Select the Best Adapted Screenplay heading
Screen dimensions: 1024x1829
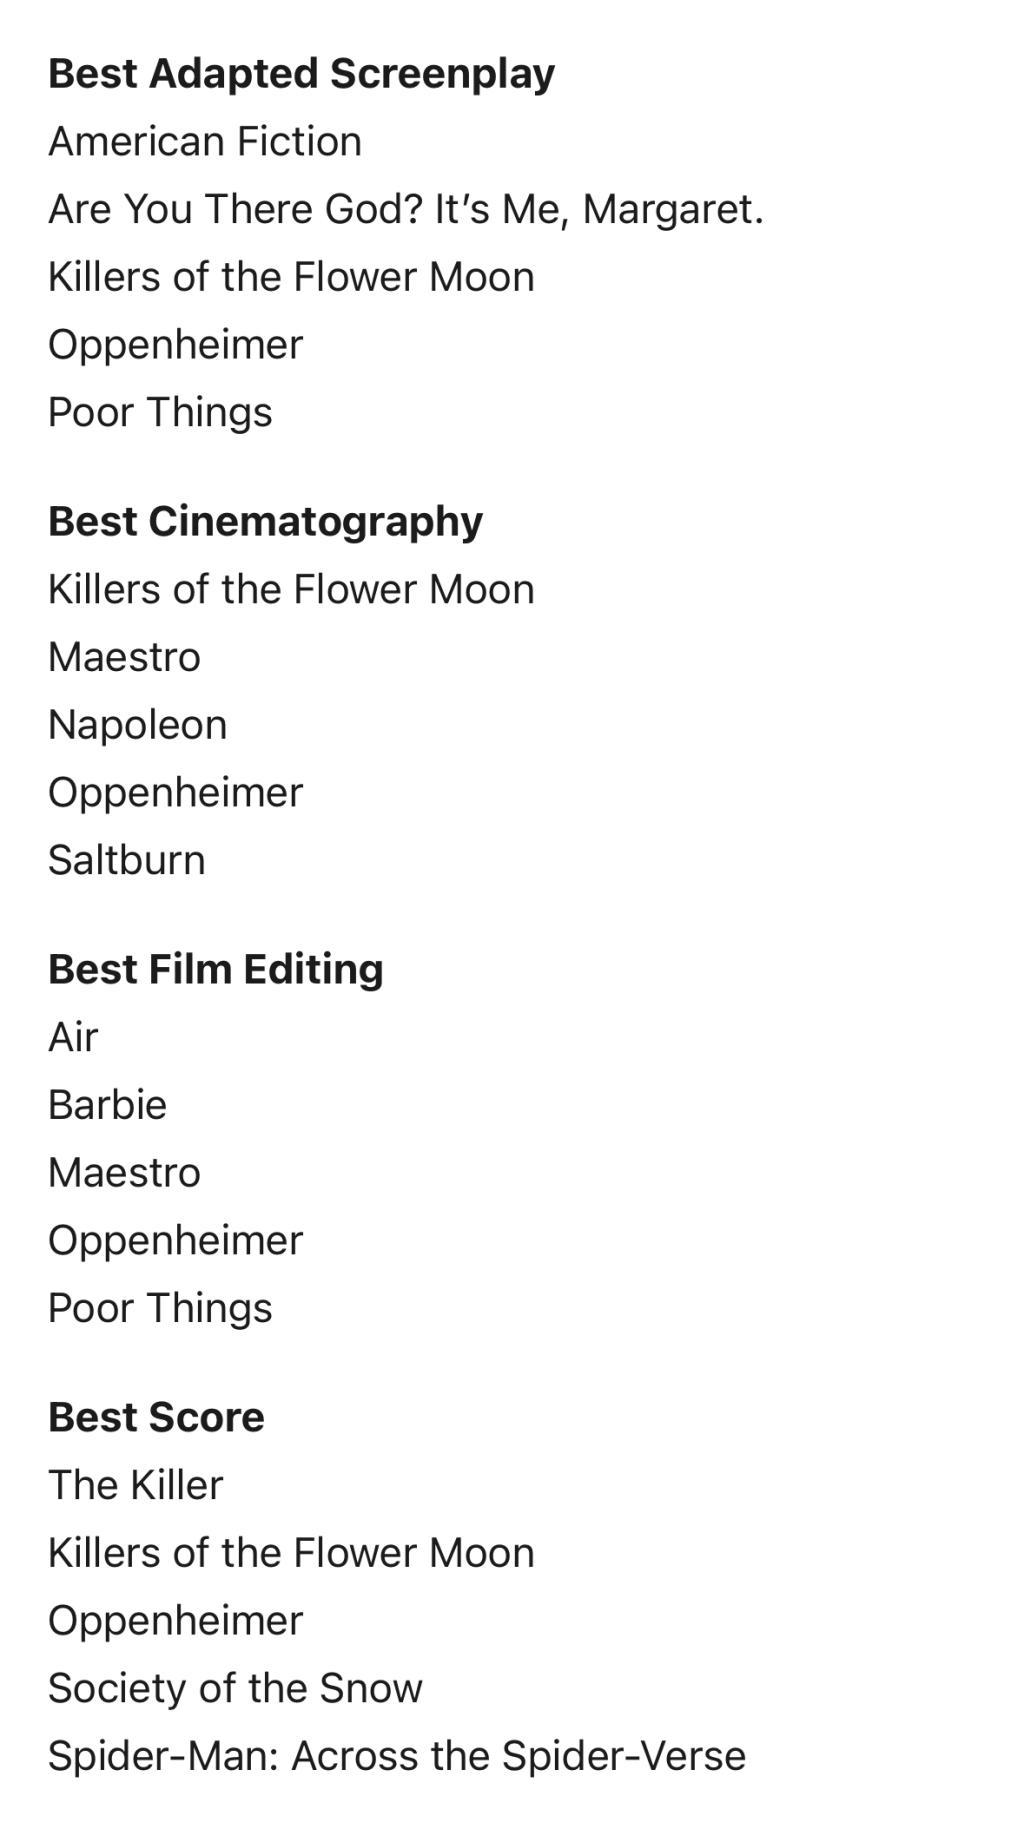(x=301, y=75)
